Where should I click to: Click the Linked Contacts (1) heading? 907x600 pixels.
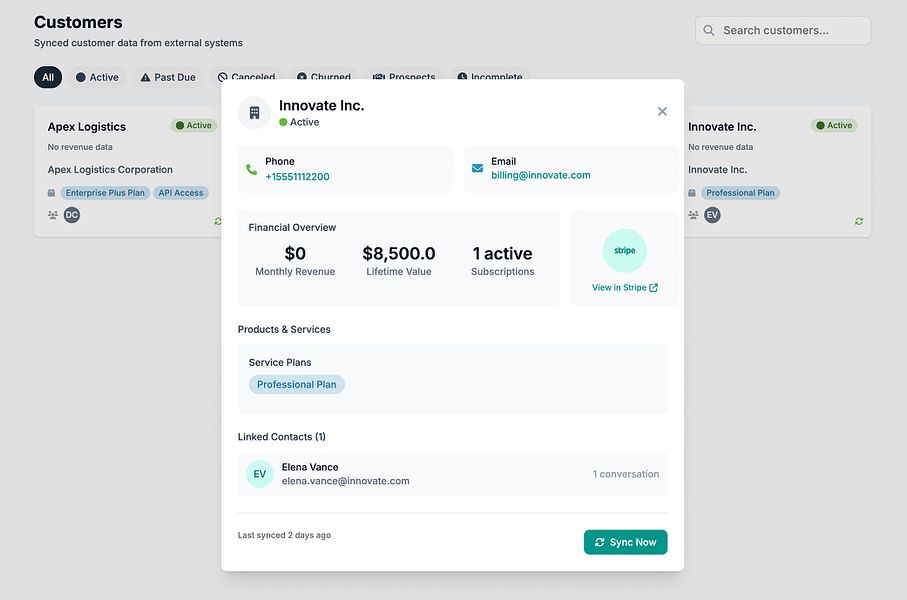point(282,437)
